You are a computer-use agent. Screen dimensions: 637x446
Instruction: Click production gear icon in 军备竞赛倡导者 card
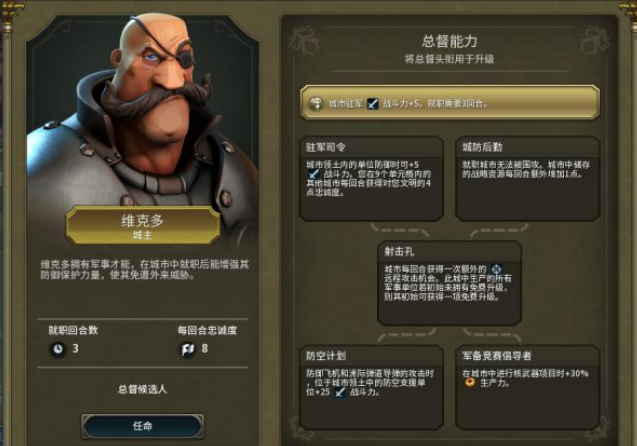[x=470, y=382]
